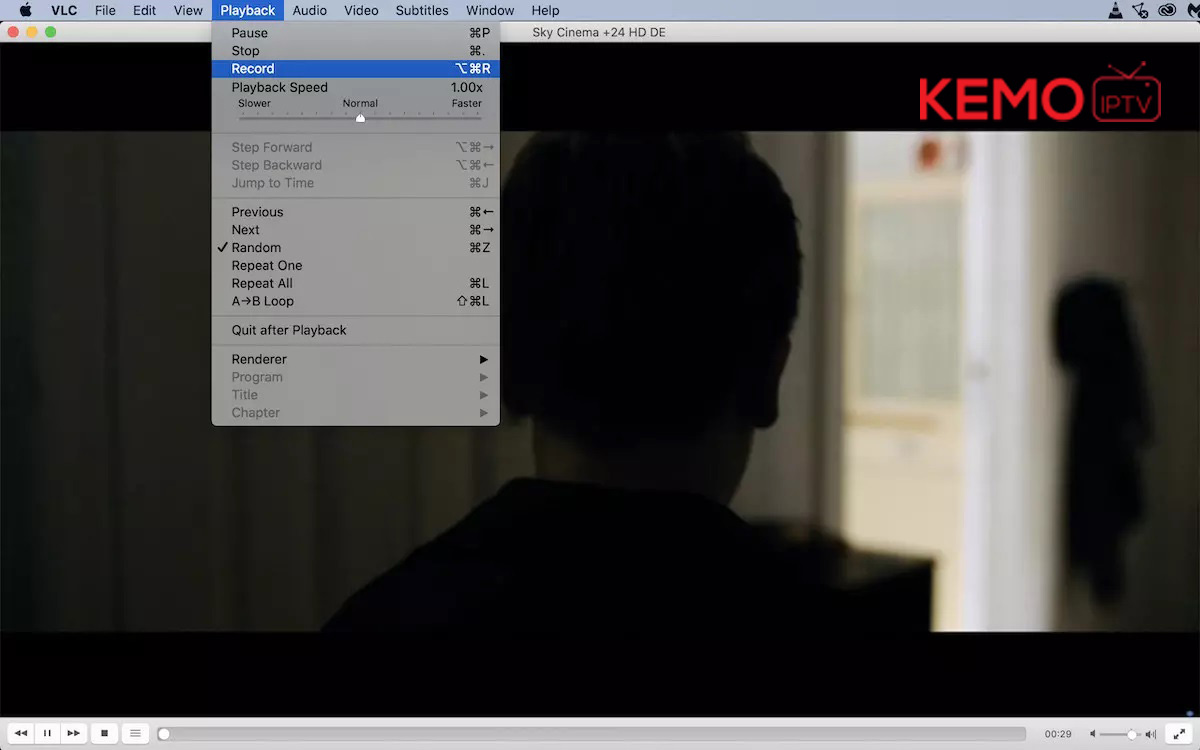
Task: Open the View menu
Action: pyautogui.click(x=188, y=10)
